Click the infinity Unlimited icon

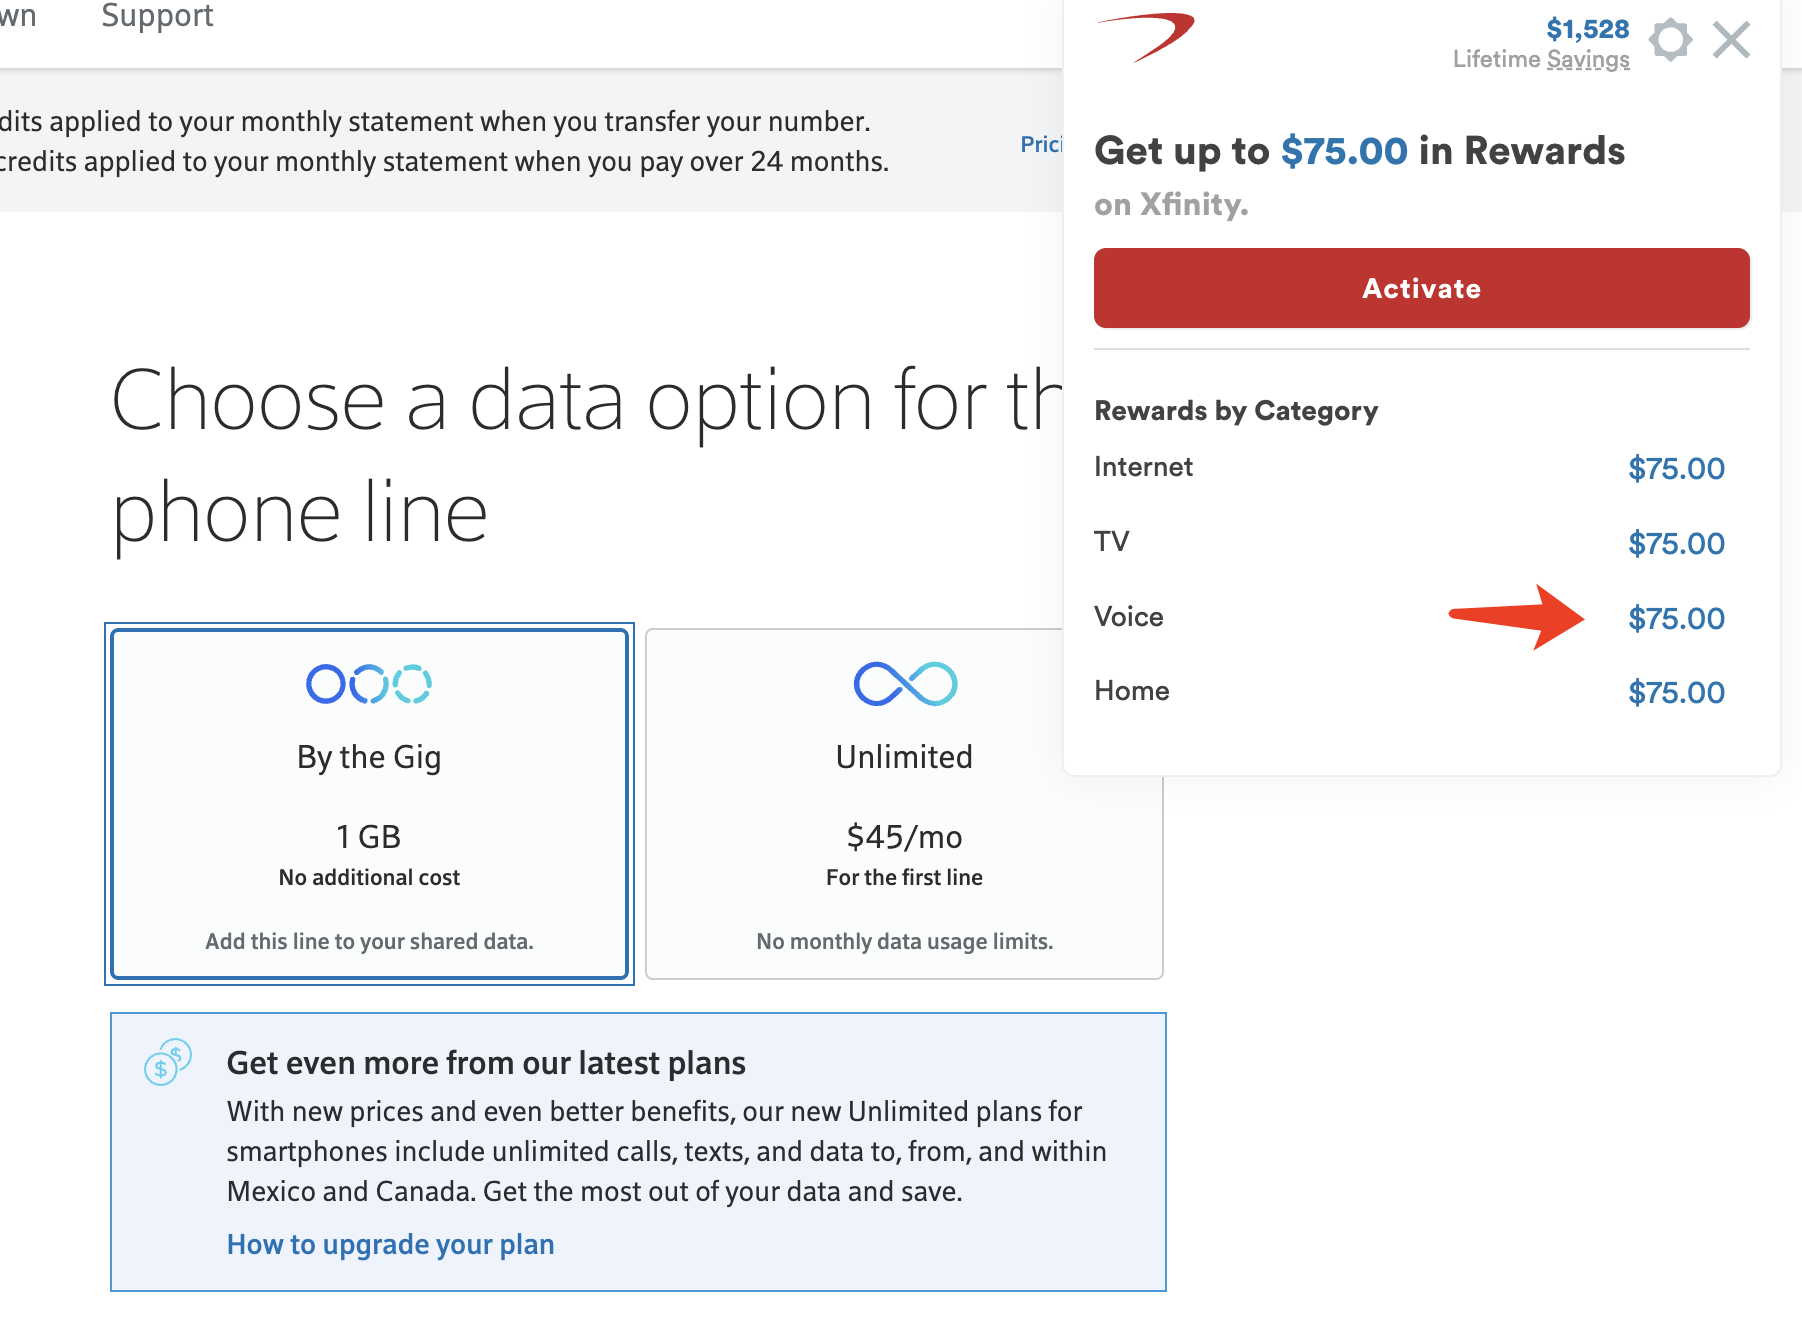pyautogui.click(x=905, y=684)
